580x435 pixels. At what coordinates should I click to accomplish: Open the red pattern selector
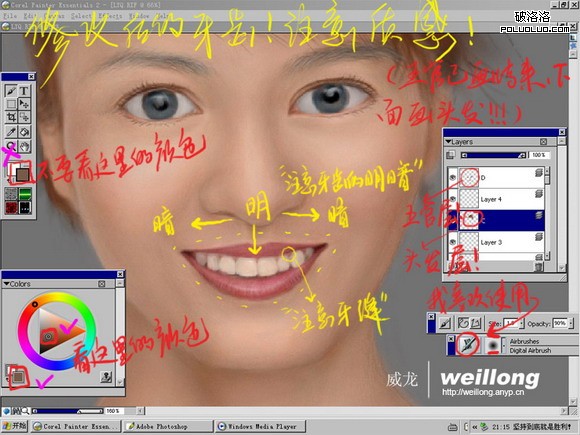tap(11, 208)
